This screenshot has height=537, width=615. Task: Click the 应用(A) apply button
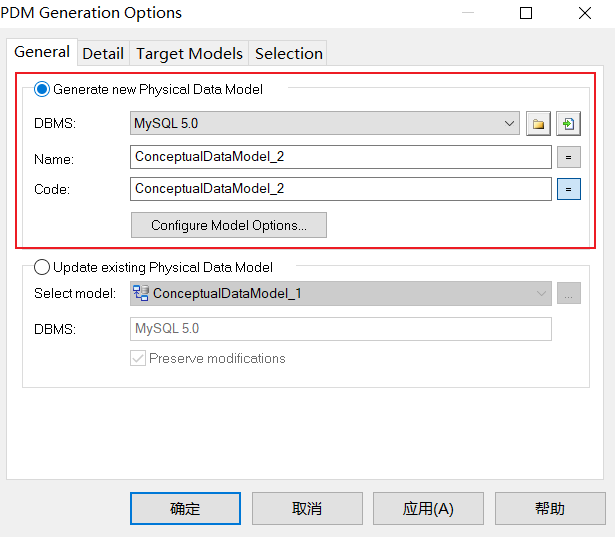pos(428,508)
